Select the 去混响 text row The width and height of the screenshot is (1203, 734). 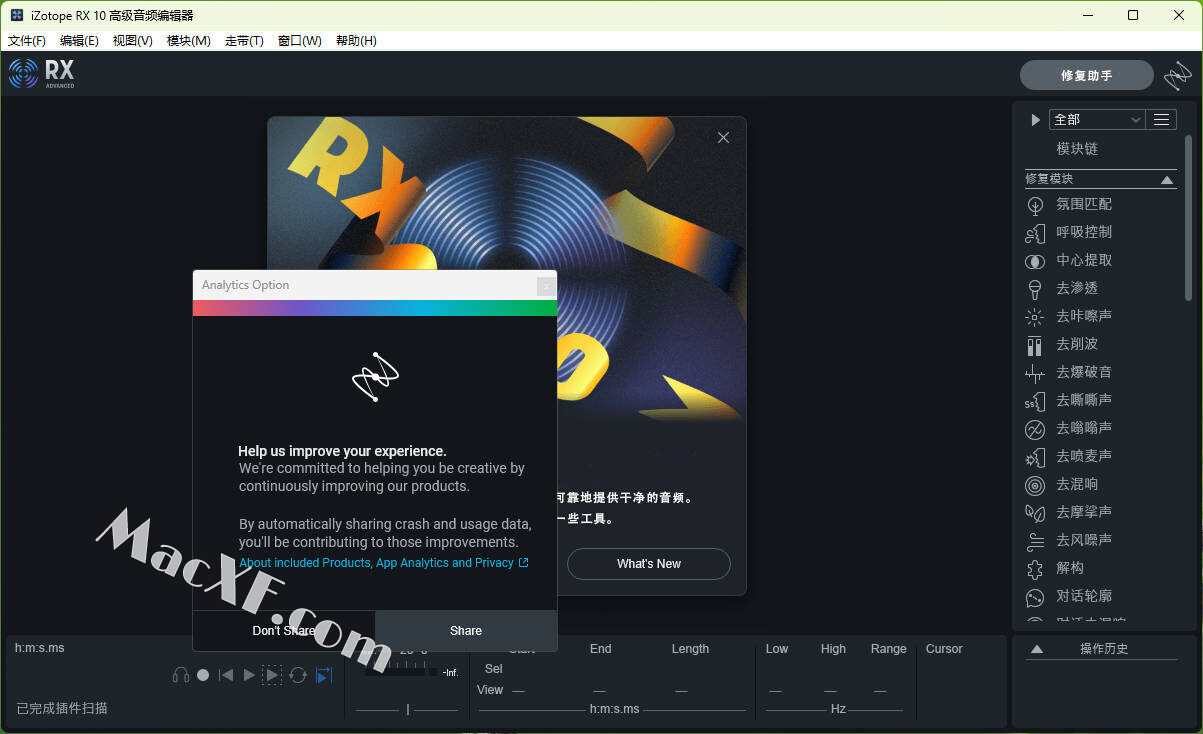pyautogui.click(x=1077, y=484)
